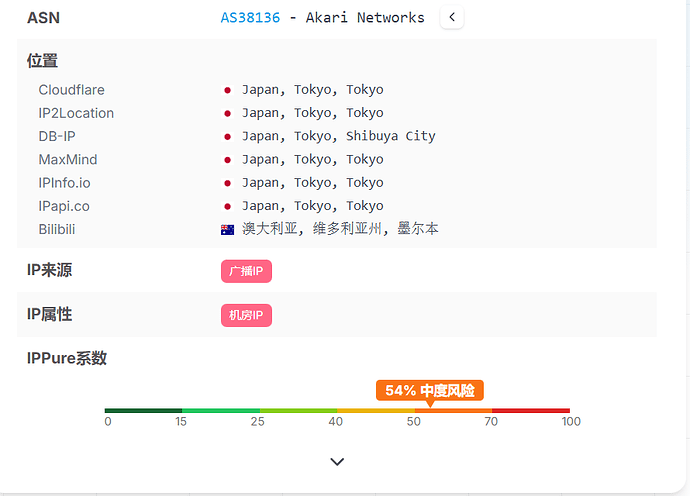Click the blue 州 link in Bilibili row

tap(375, 229)
